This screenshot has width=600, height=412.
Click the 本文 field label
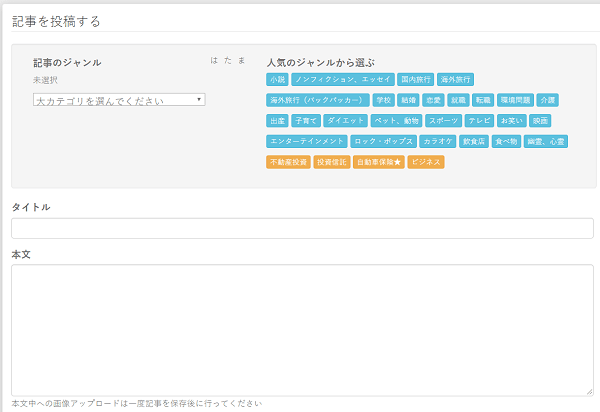coord(21,254)
